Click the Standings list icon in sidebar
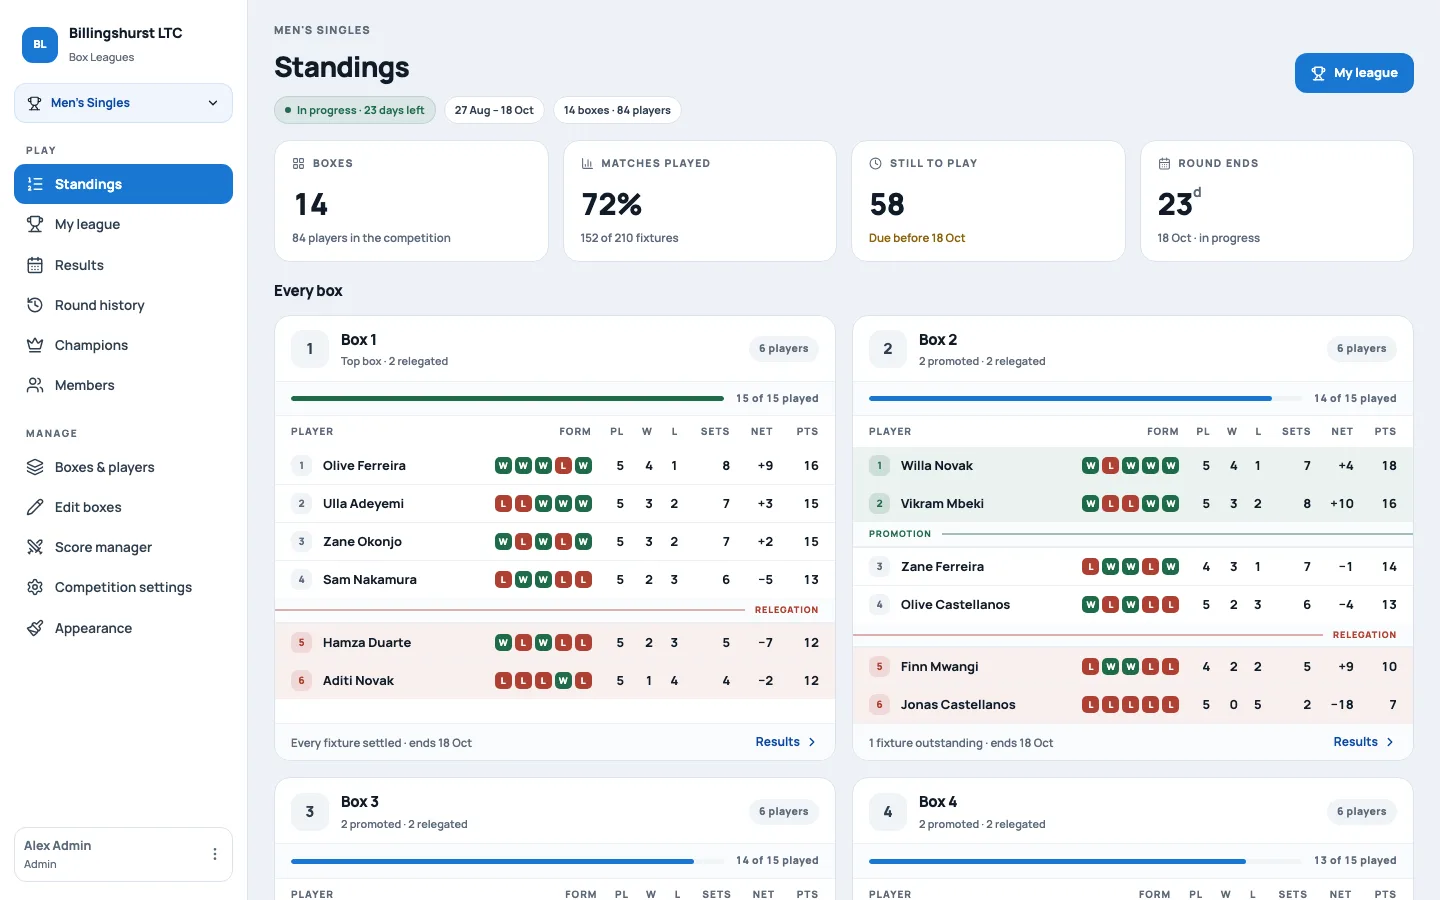Image resolution: width=1440 pixels, height=900 pixels. pyautogui.click(x=35, y=184)
